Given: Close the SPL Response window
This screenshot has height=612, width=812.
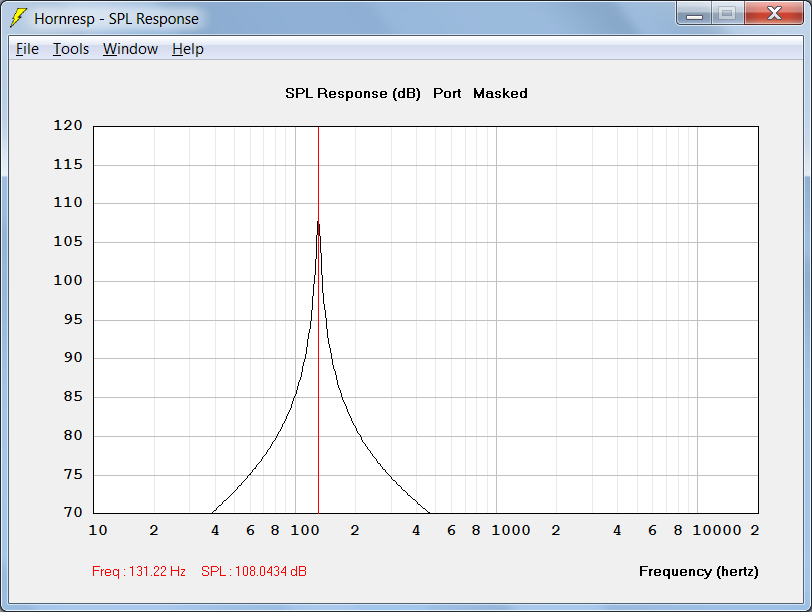Looking at the screenshot, I should 774,13.
